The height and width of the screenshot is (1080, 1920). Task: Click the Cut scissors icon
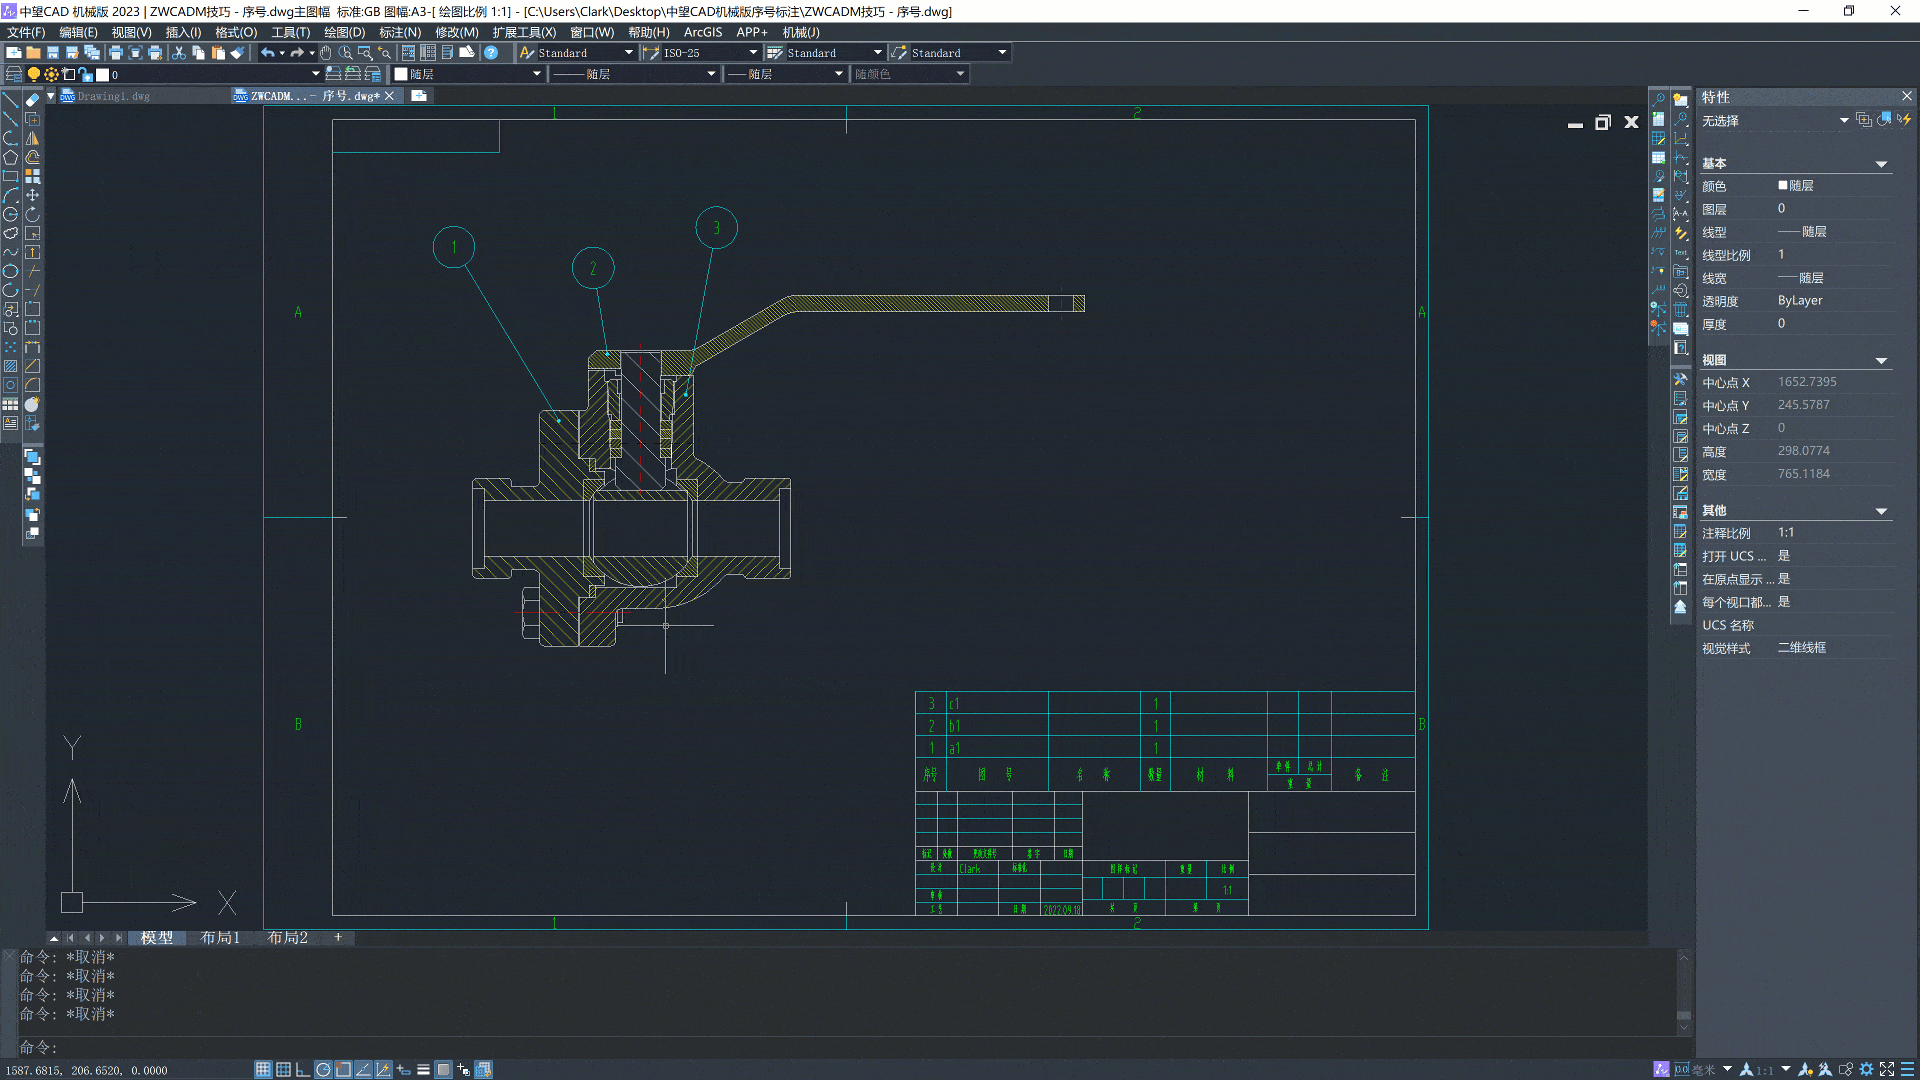click(179, 53)
